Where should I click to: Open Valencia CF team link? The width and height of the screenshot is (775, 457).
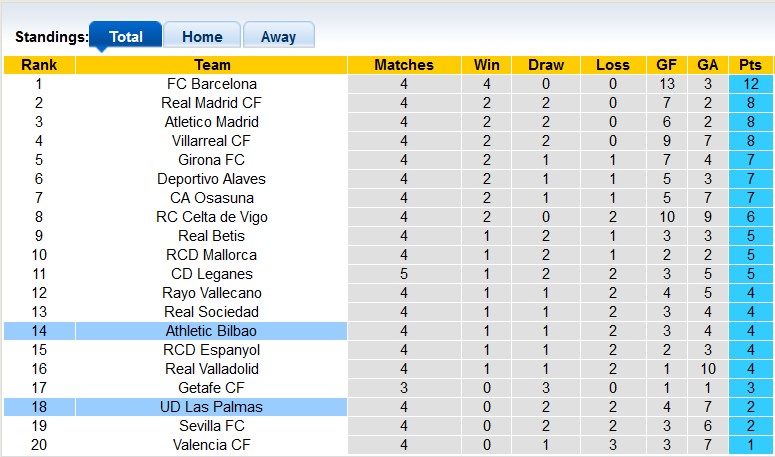[x=212, y=445]
